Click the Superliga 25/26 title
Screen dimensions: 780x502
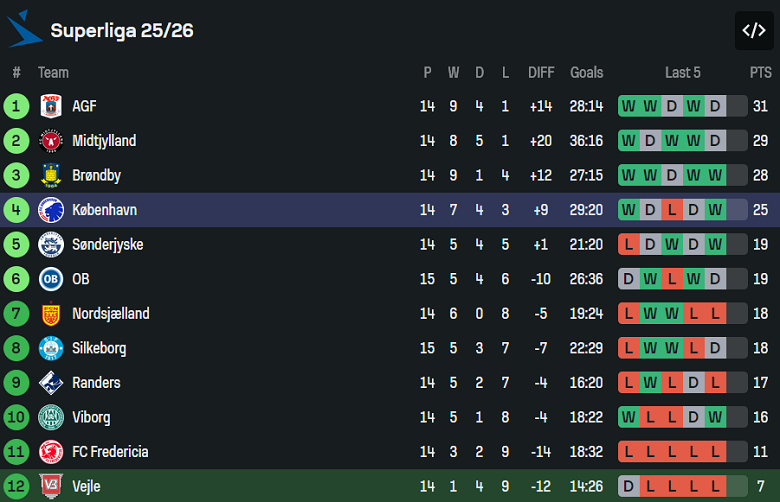122,30
